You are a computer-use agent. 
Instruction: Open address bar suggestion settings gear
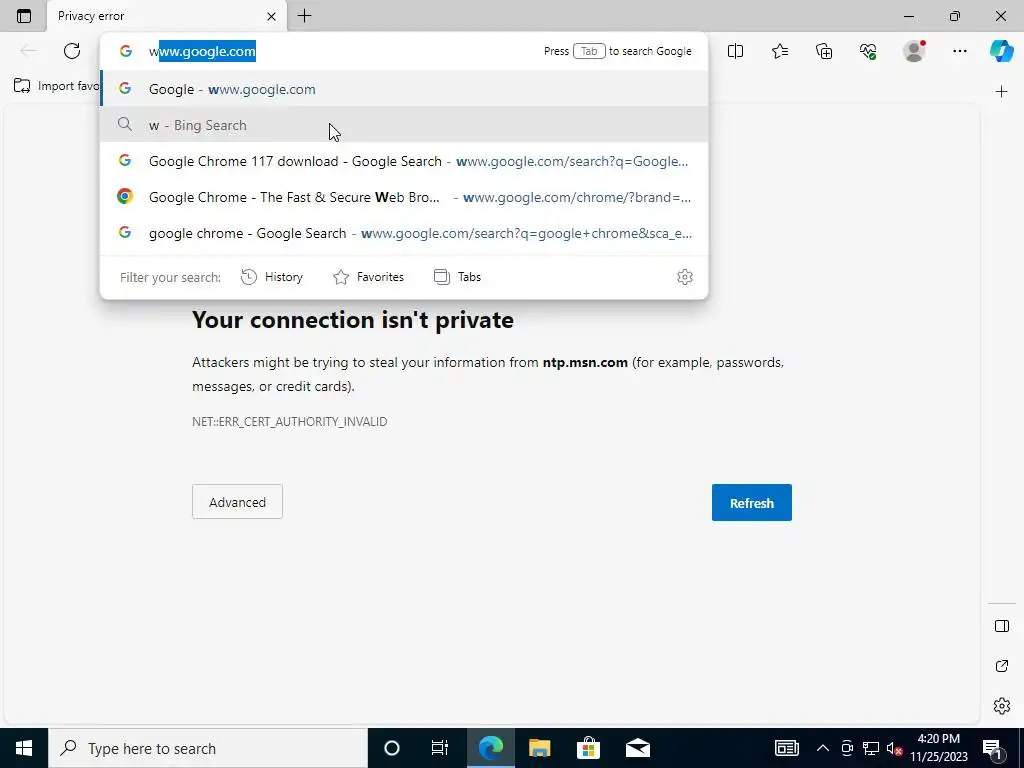(x=684, y=277)
